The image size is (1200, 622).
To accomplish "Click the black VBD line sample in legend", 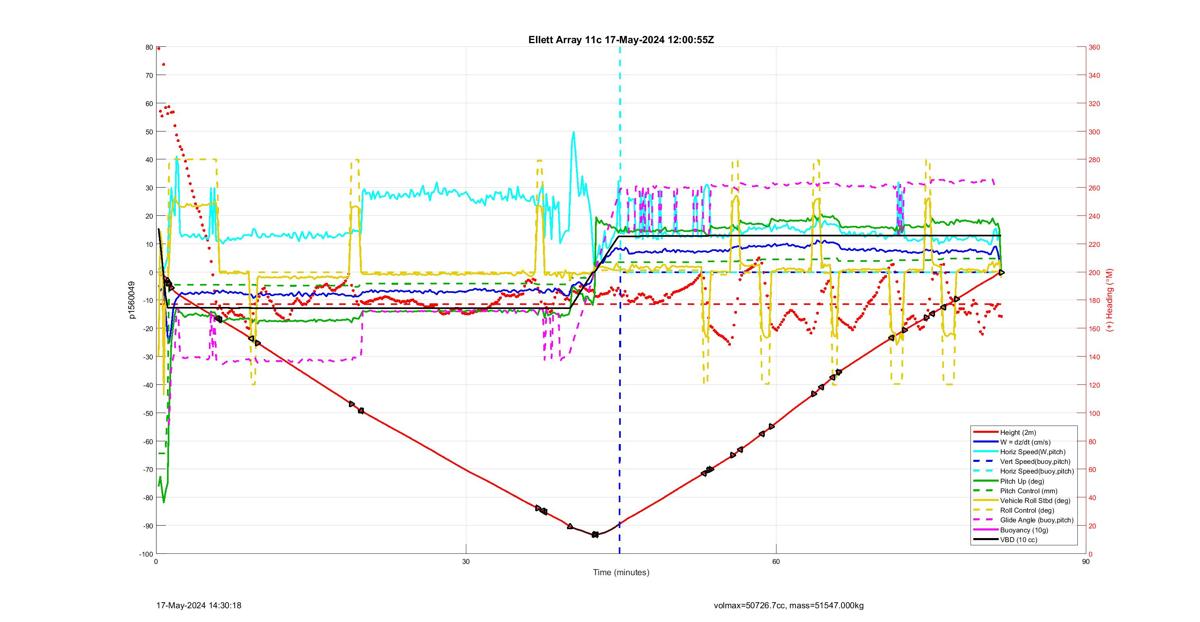I will [x=986, y=540].
